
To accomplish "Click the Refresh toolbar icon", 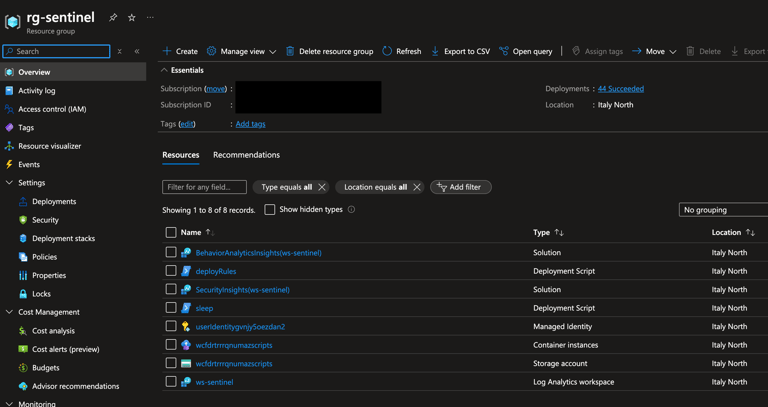I will pos(387,51).
